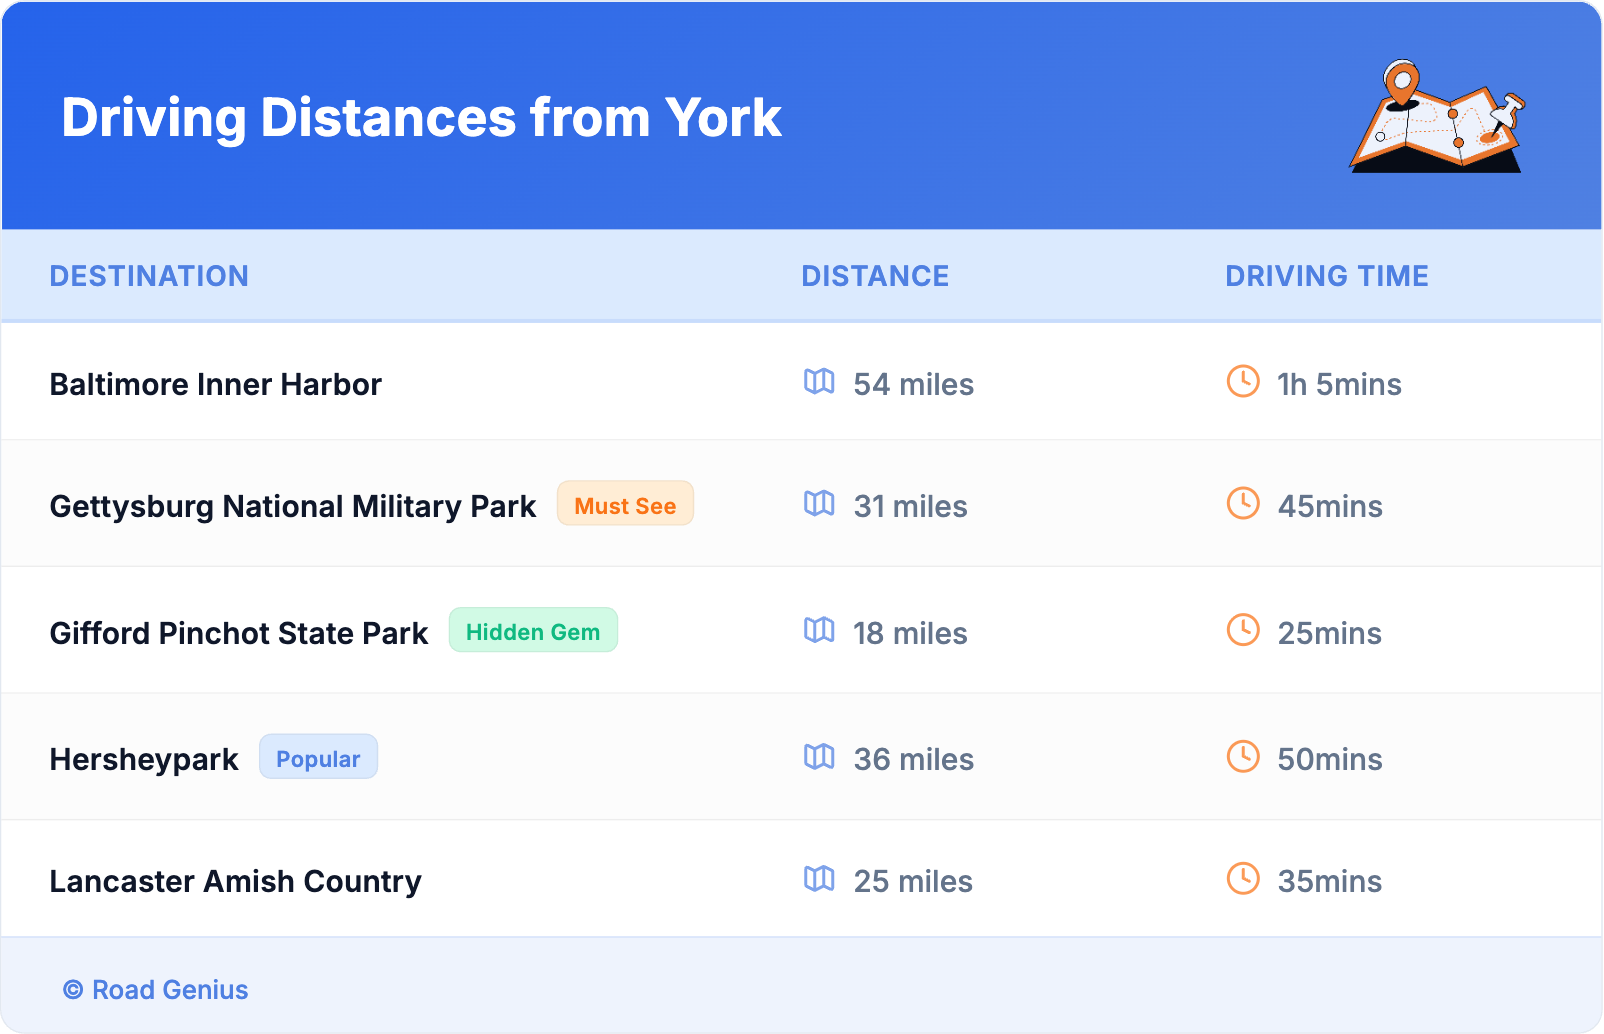Click the Destination column header
Viewport: 1604px width, 1034px height.
149,276
